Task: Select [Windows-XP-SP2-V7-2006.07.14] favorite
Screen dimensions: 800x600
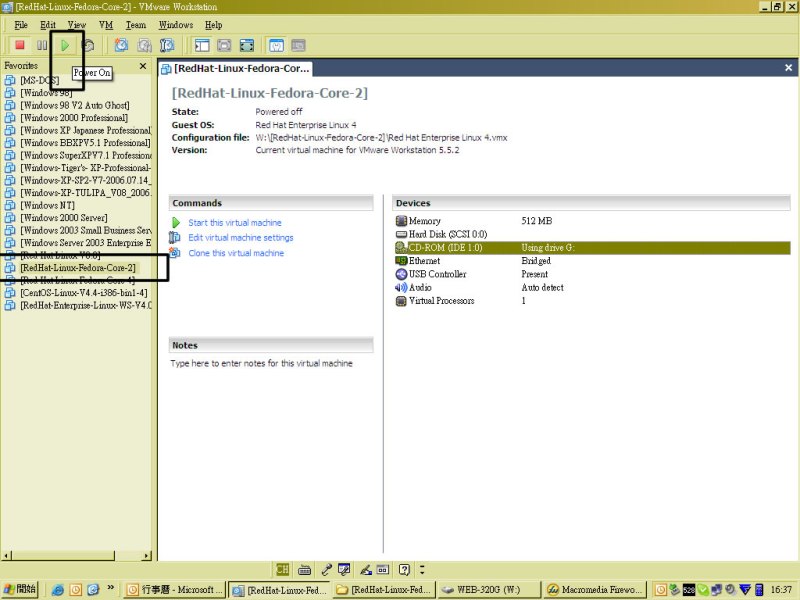Action: pos(86,181)
